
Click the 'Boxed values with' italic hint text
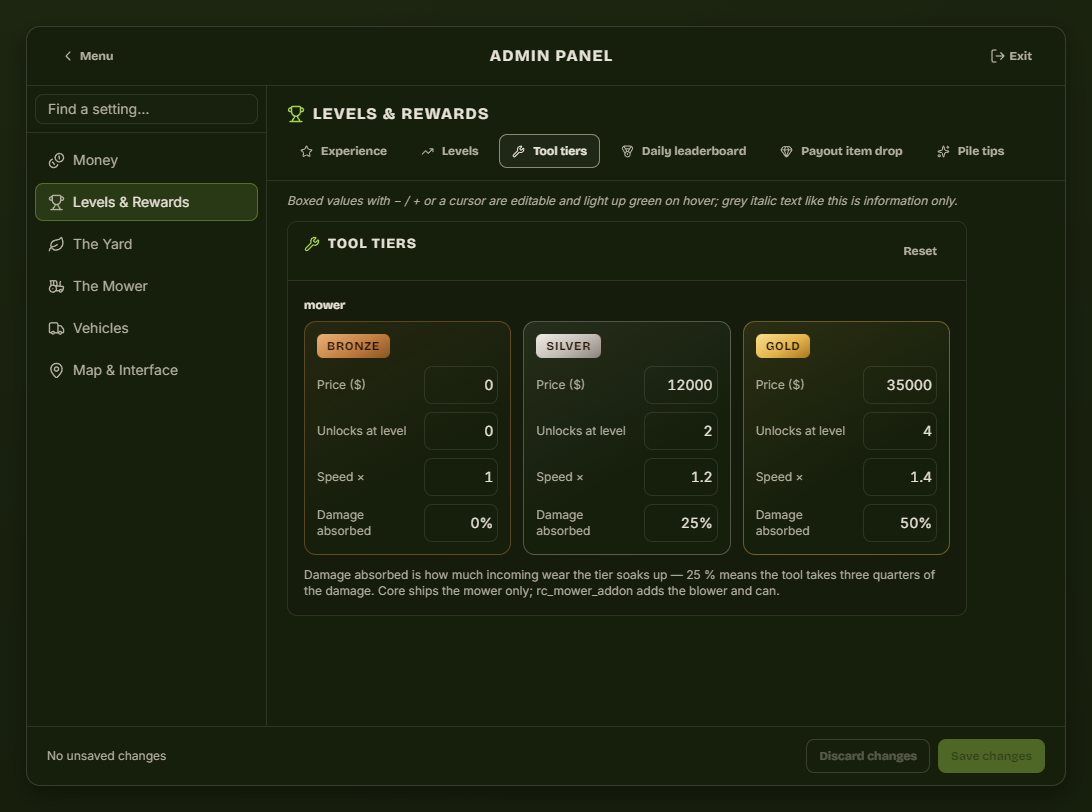[x=623, y=201]
